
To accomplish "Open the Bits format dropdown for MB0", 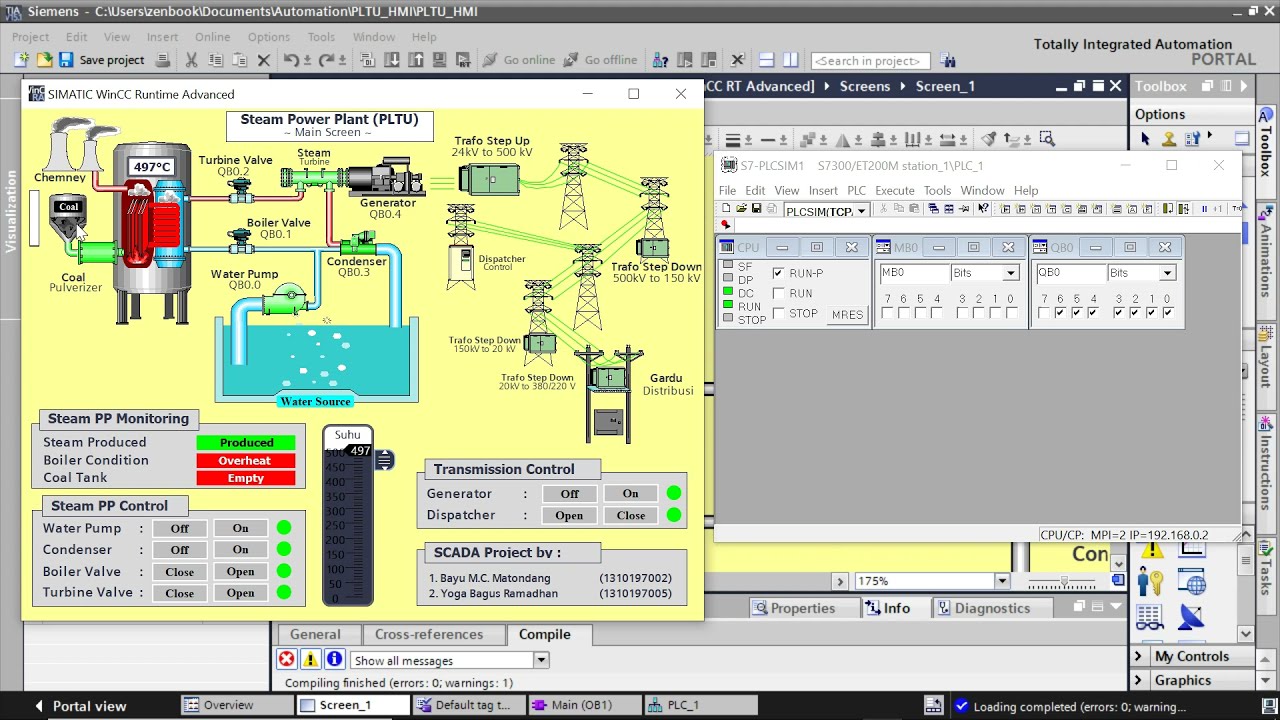I will coord(1010,272).
